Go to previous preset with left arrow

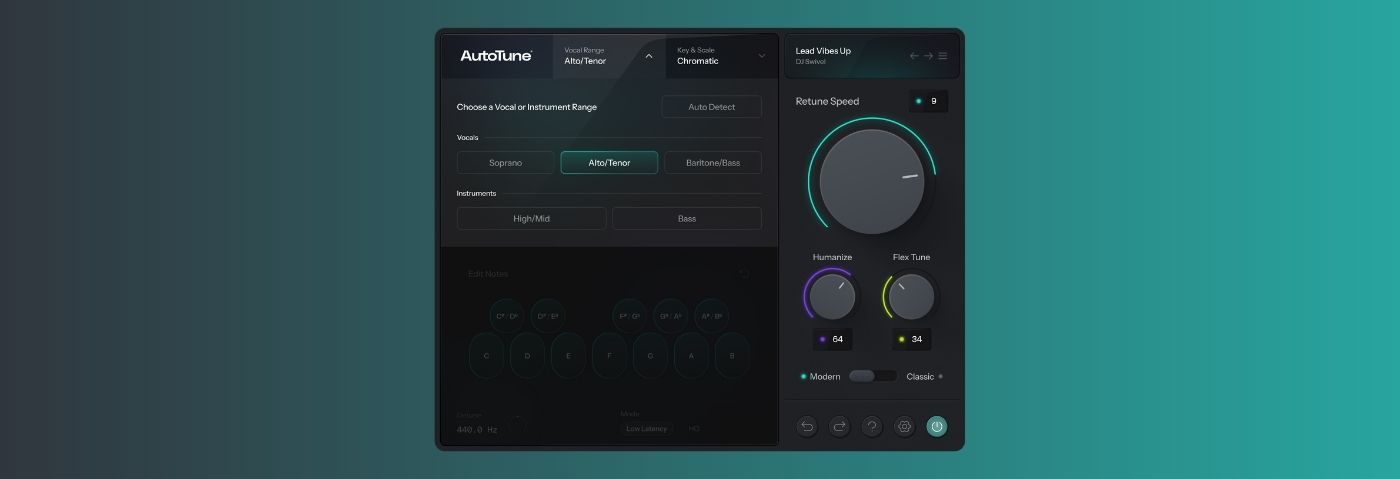pos(914,56)
